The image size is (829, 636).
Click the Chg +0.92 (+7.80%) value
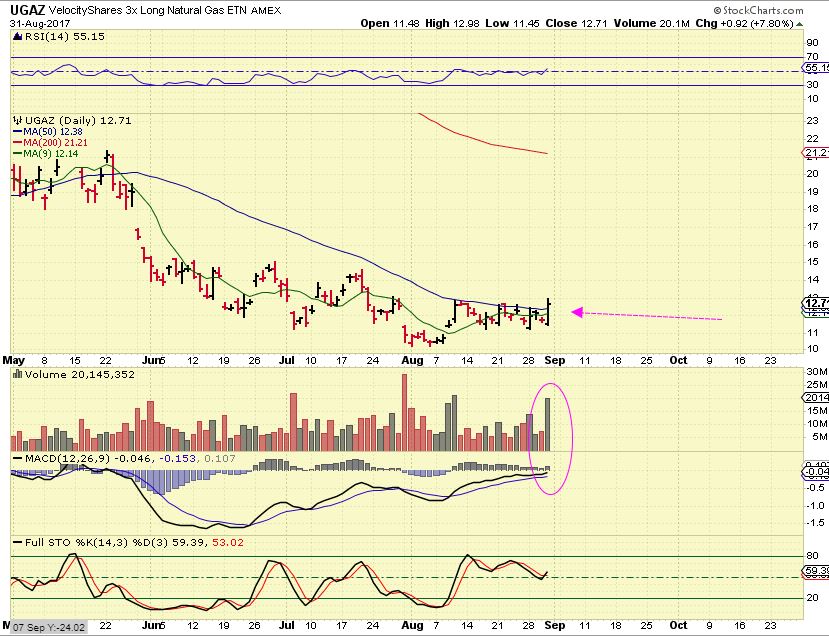point(744,23)
